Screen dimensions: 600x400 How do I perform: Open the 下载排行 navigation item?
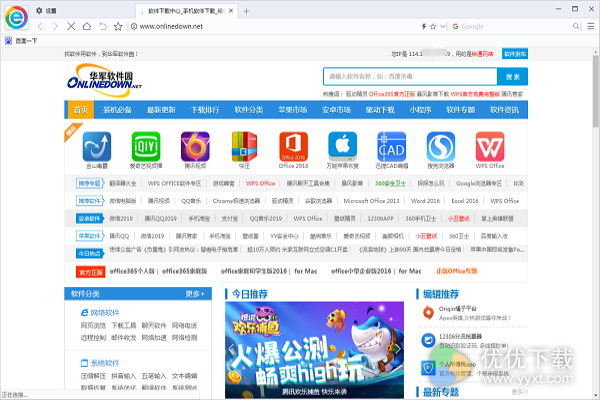[x=205, y=110]
